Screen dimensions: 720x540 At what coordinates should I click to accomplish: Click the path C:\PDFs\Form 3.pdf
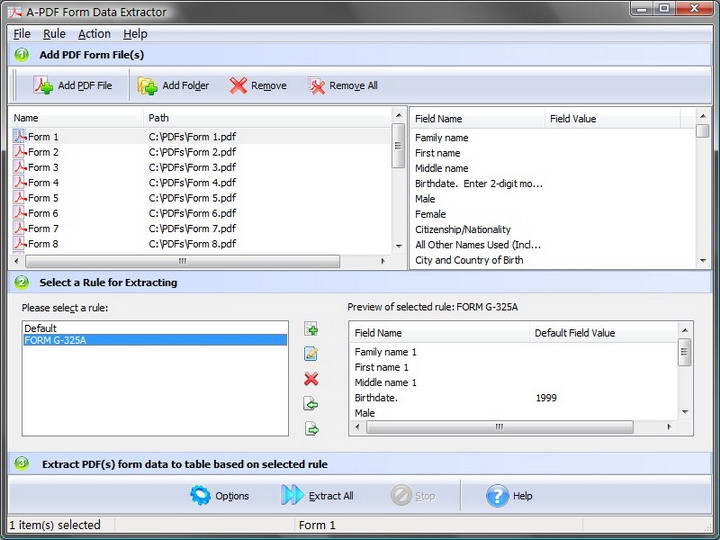coord(192,167)
